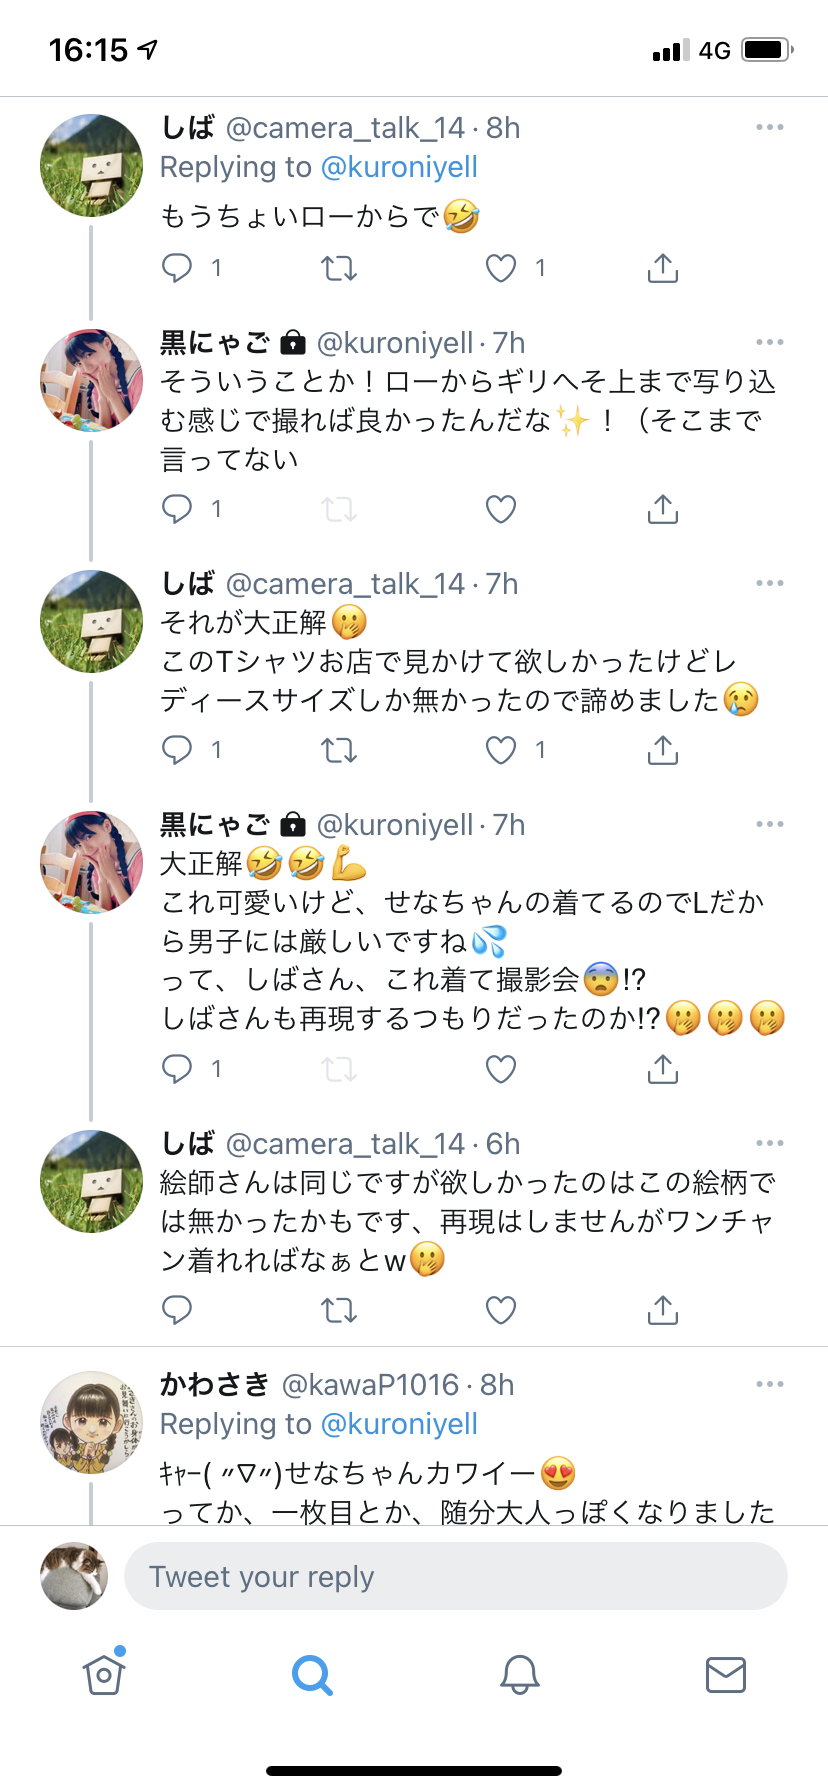The height and width of the screenshot is (1792, 828).
Task: Like 黒にゃご's 7h reply about ローから
Action: click(501, 509)
